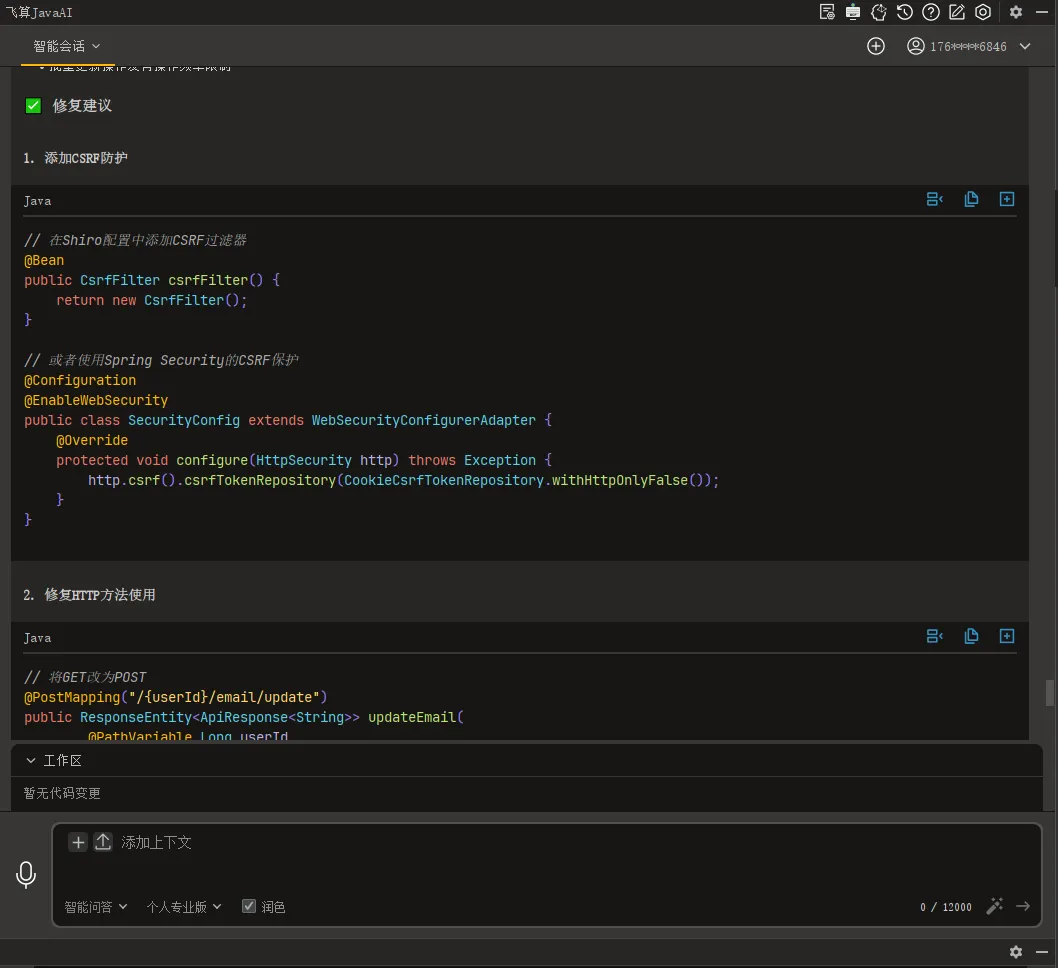Image resolution: width=1058 pixels, height=968 pixels.
Task: Apply code icon in first Java block
Action: coord(935,199)
